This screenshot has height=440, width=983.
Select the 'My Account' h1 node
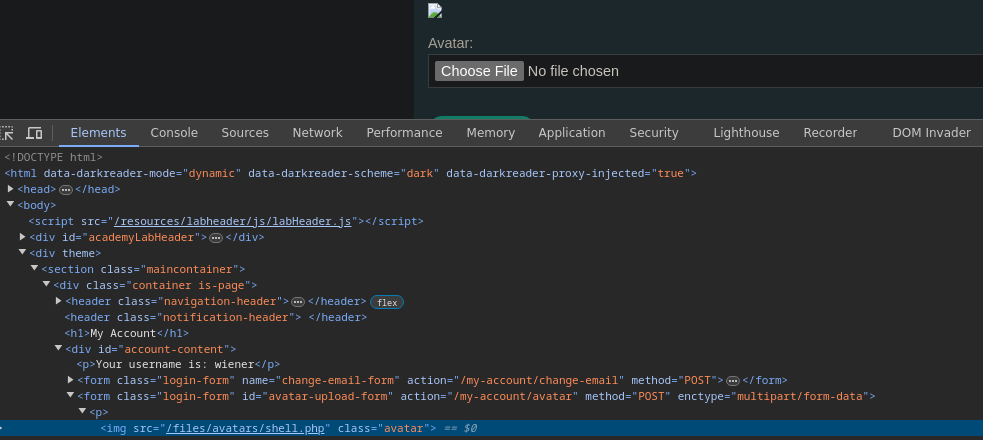126,333
